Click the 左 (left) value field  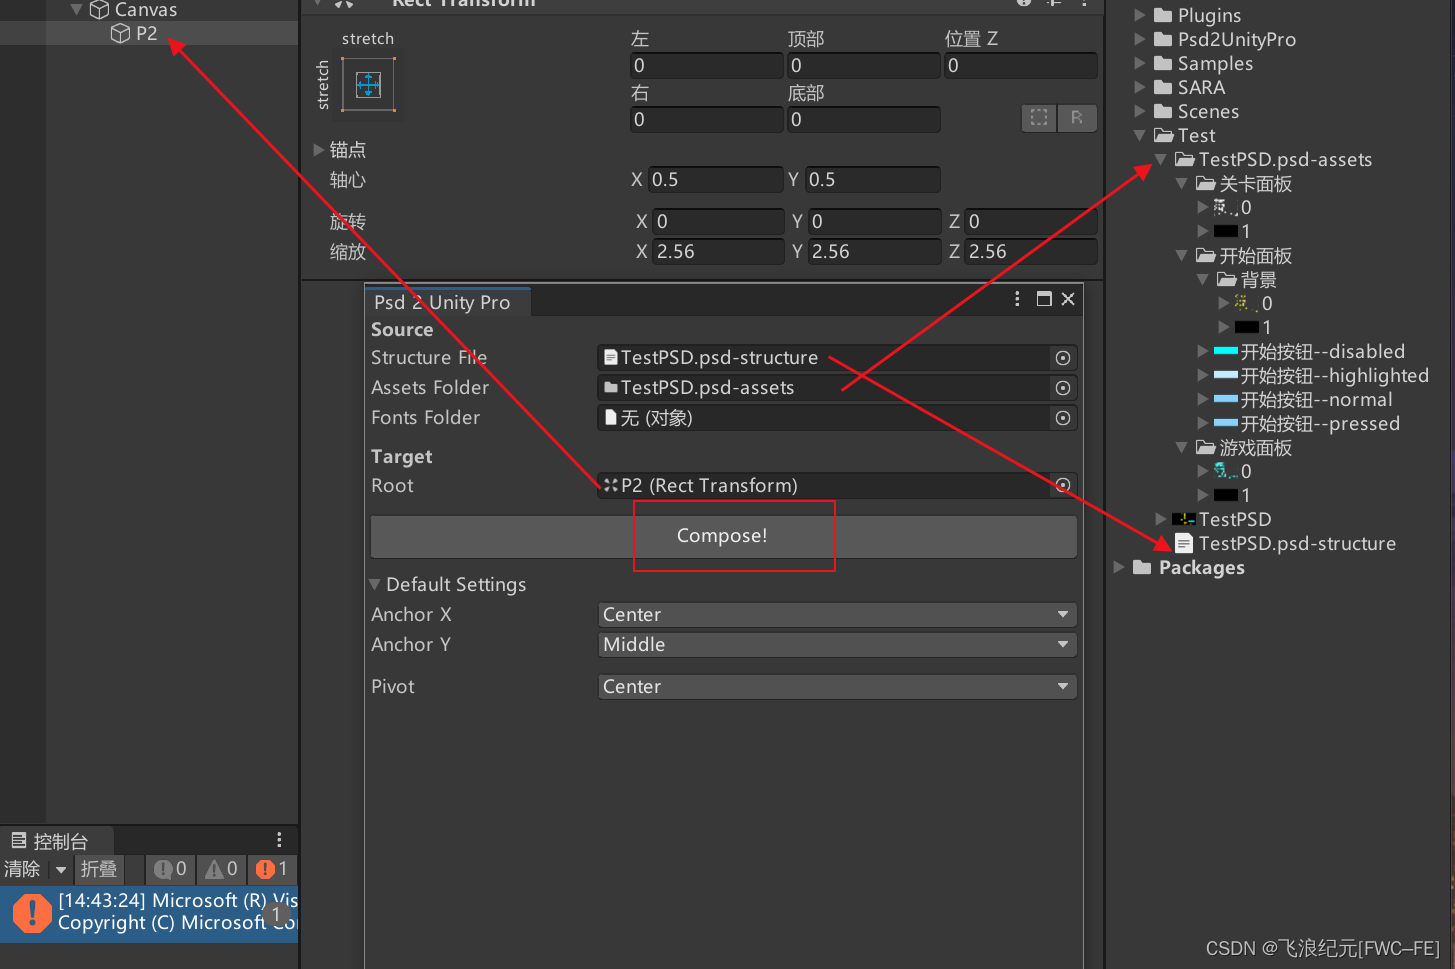click(x=707, y=66)
